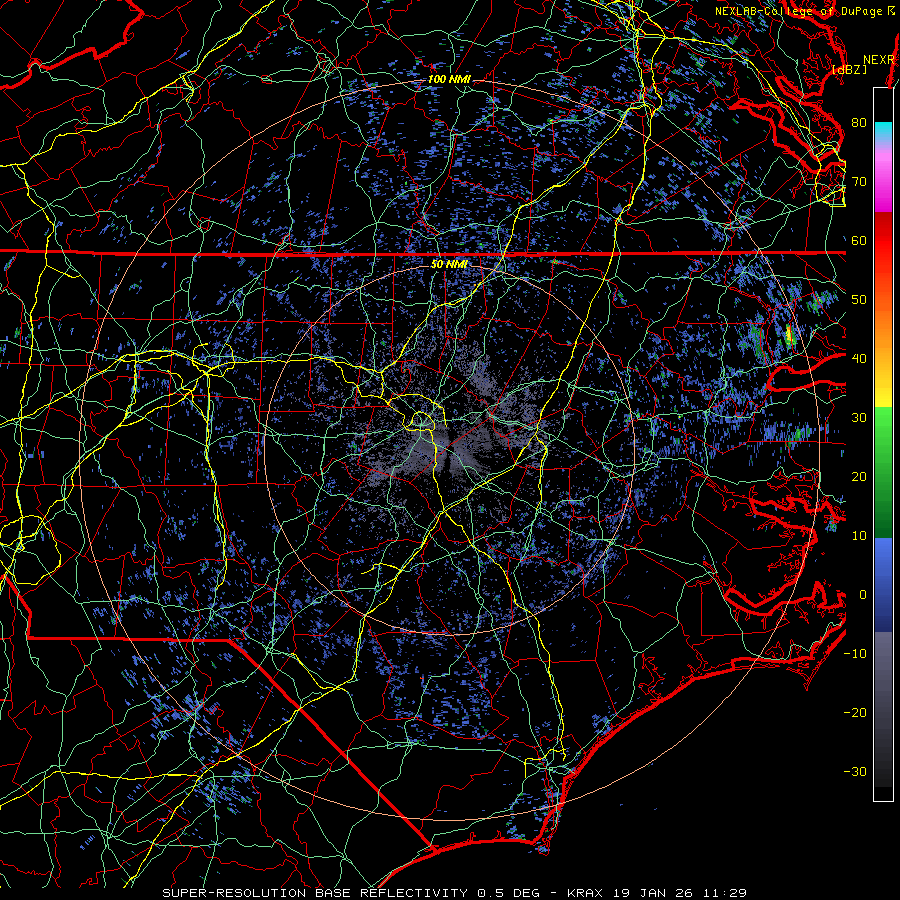Select the 40 value on dBZ scale
The height and width of the screenshot is (900, 900).
coord(859,359)
